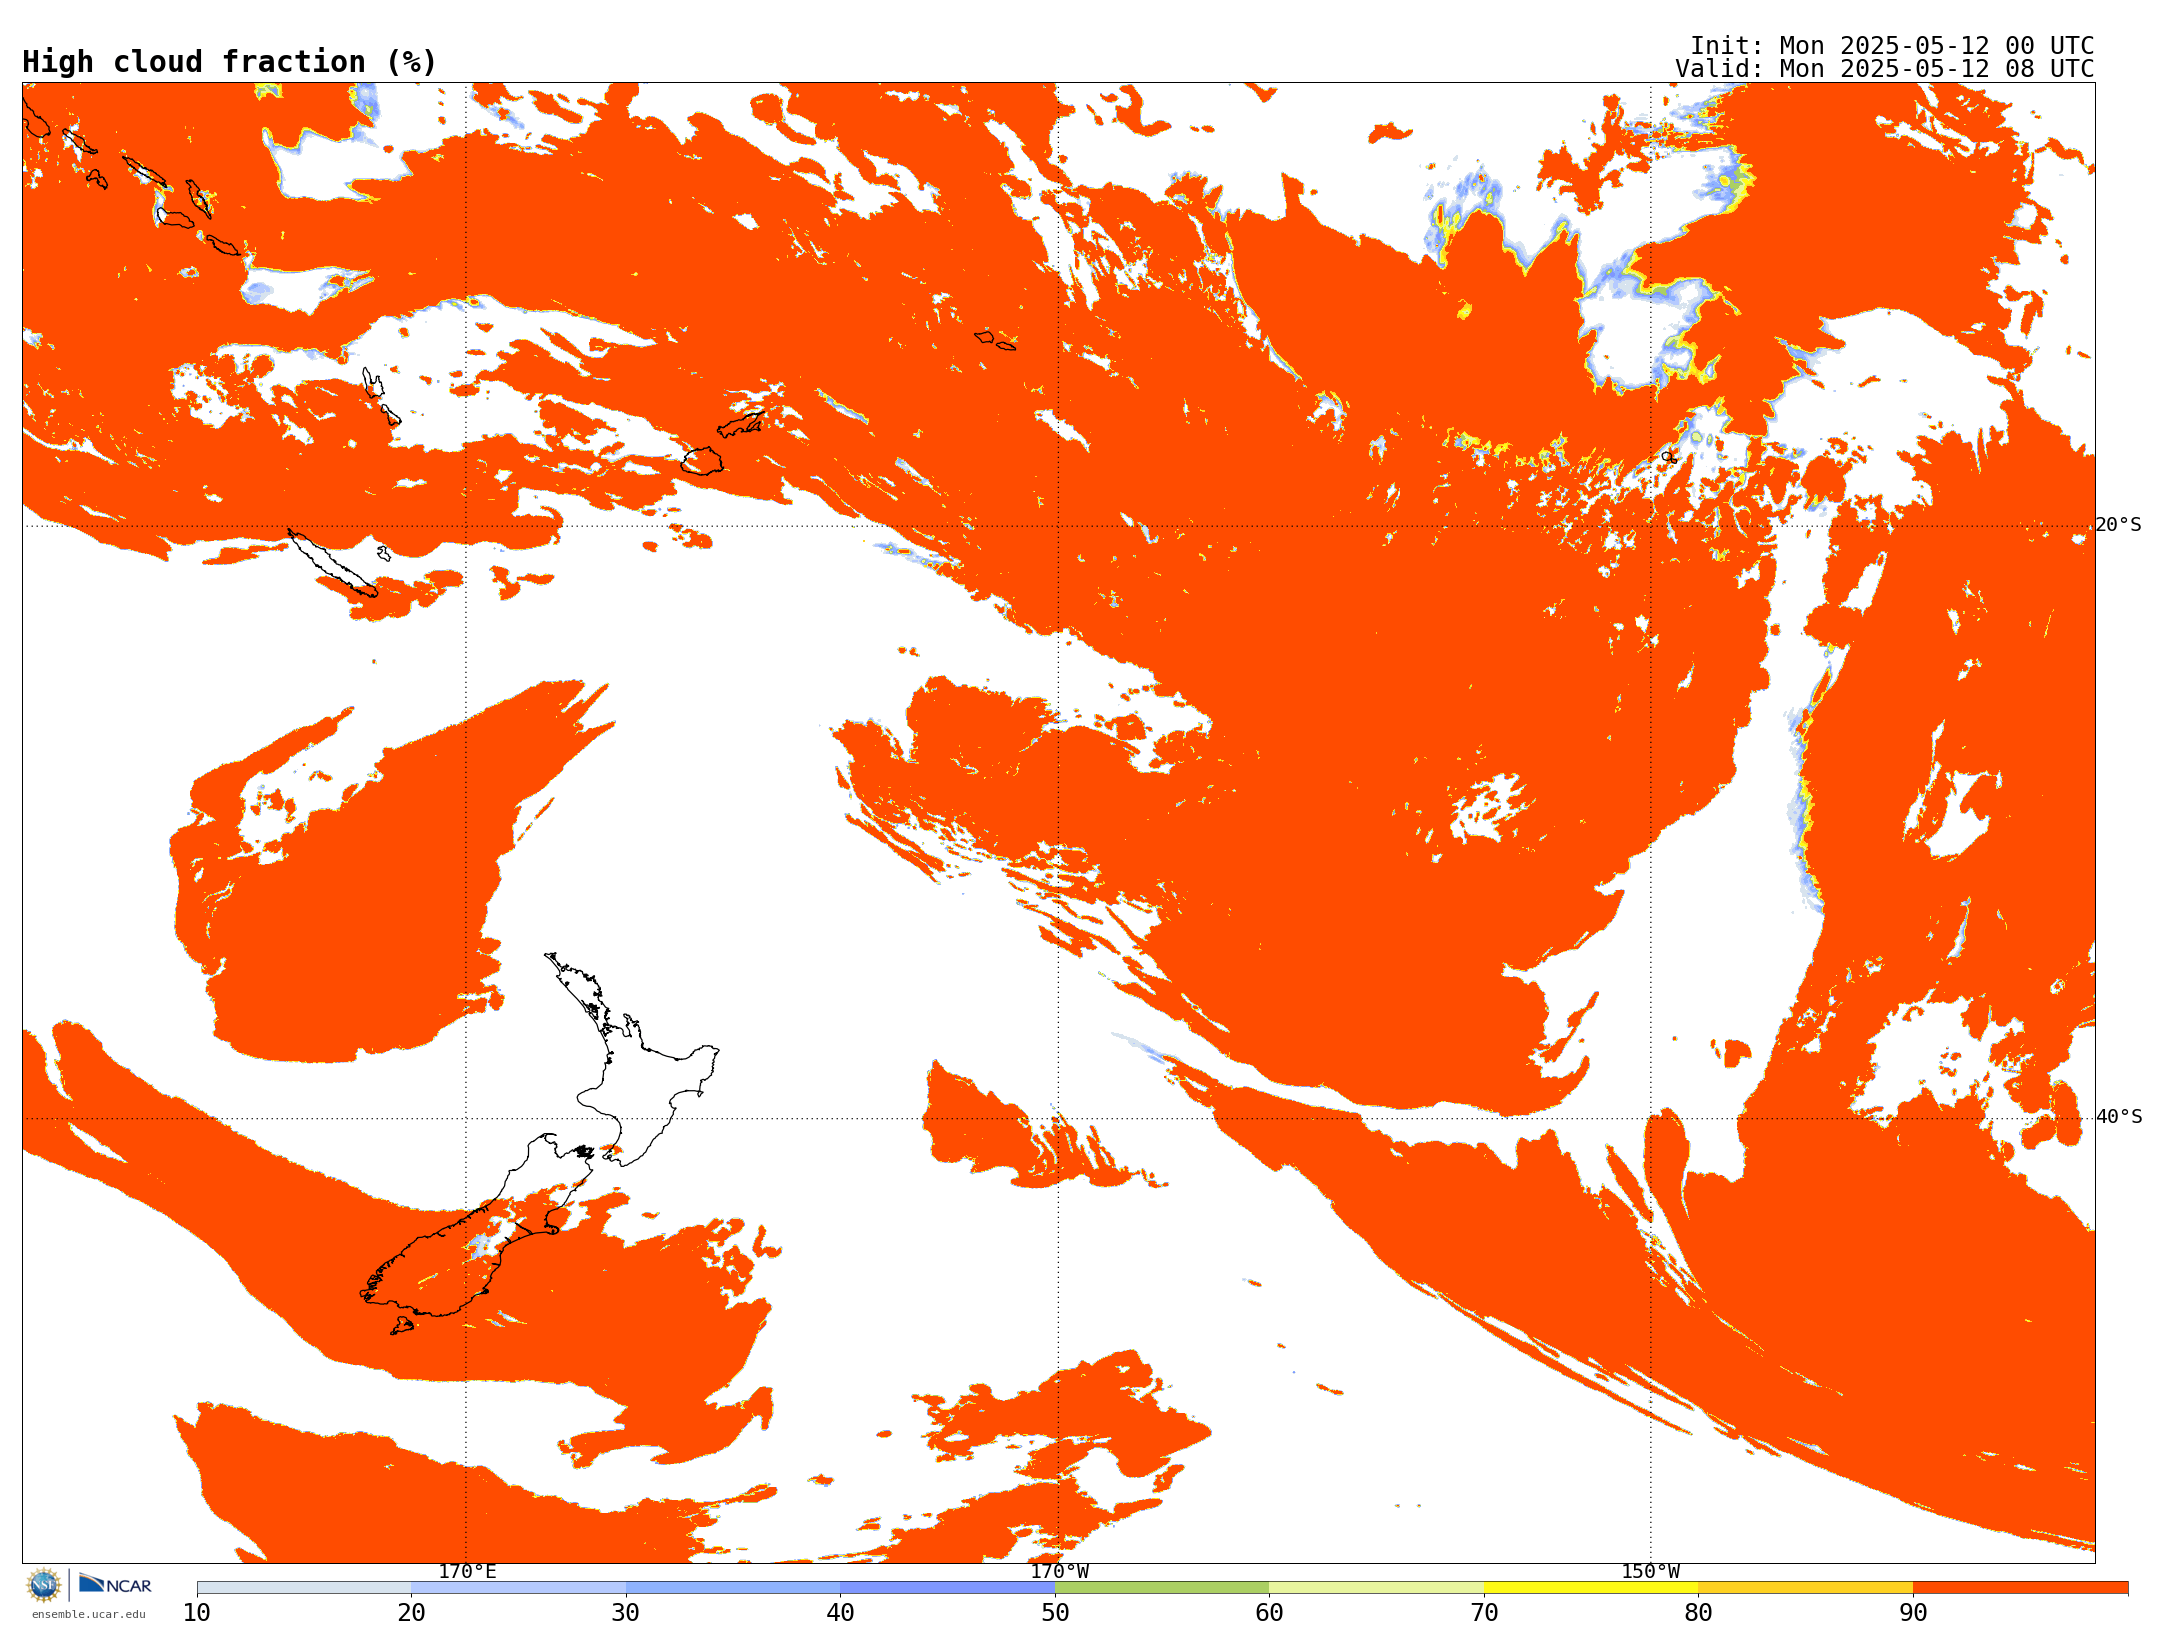Click the 50–60 green colorbar segment
Viewport: 2160px width, 1626px height.
(x=1162, y=1588)
